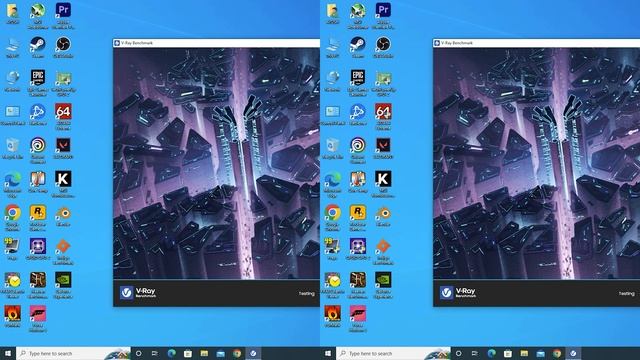Open Windows Start menu on left taskbar
The image size is (640, 360).
pos(8,353)
